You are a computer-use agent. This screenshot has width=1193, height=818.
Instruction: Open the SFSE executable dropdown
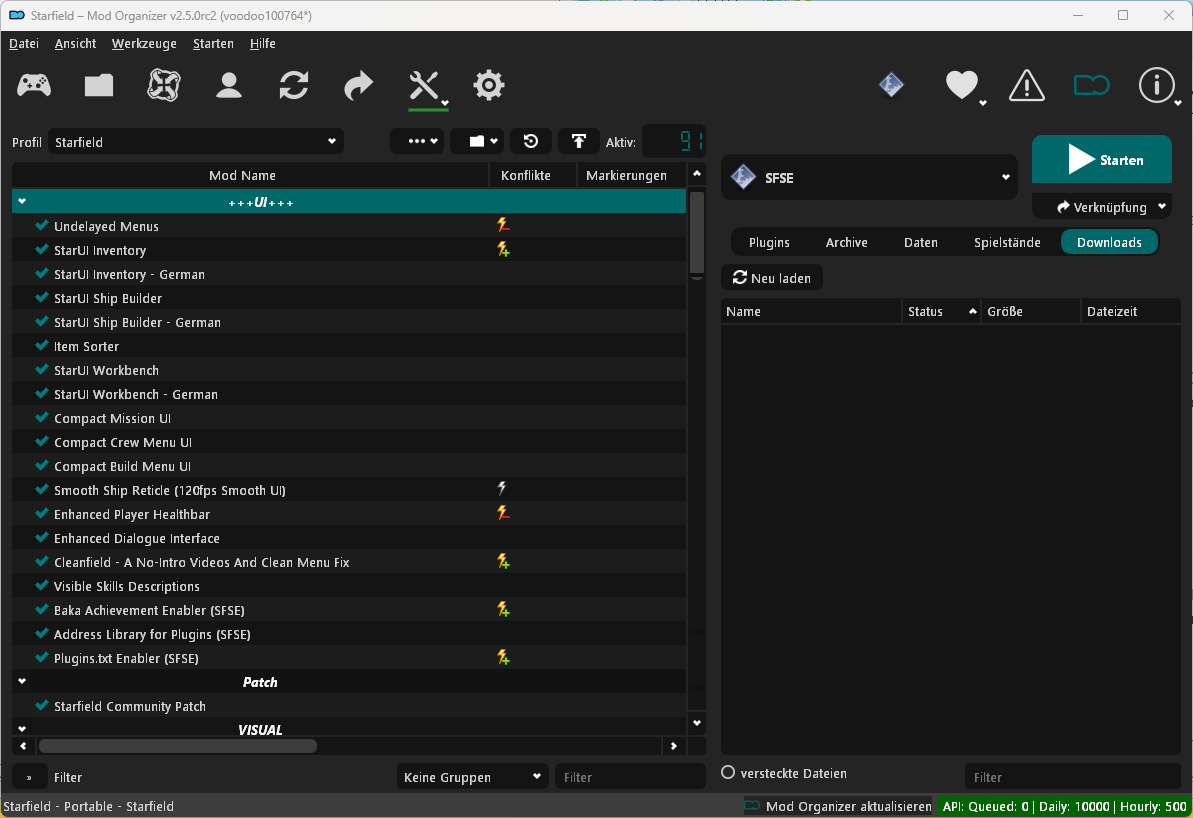point(869,177)
